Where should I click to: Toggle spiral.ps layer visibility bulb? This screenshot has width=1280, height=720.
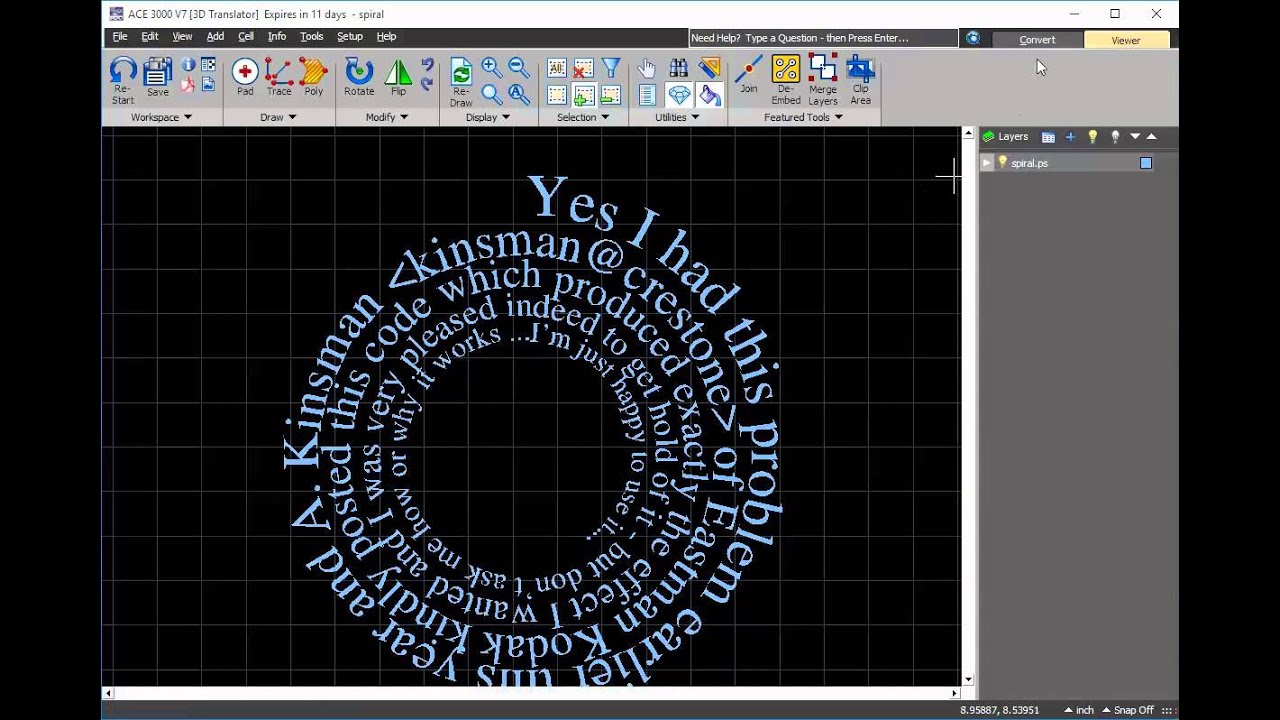coord(1002,163)
